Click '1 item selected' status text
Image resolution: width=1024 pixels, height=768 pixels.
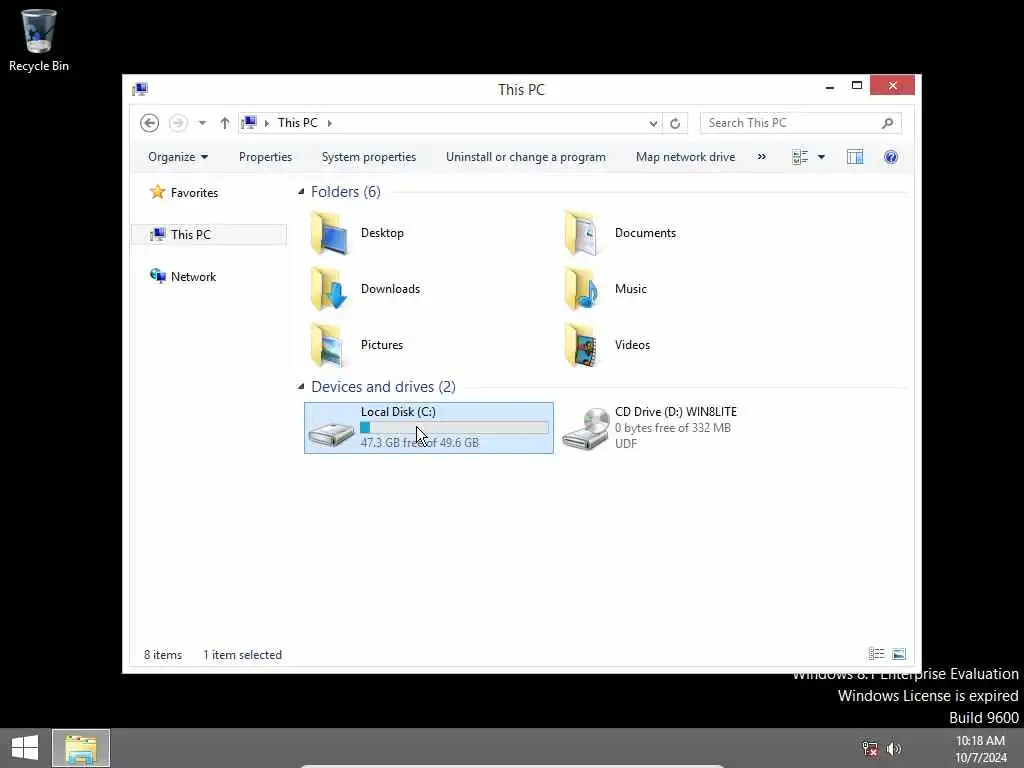pos(242,655)
